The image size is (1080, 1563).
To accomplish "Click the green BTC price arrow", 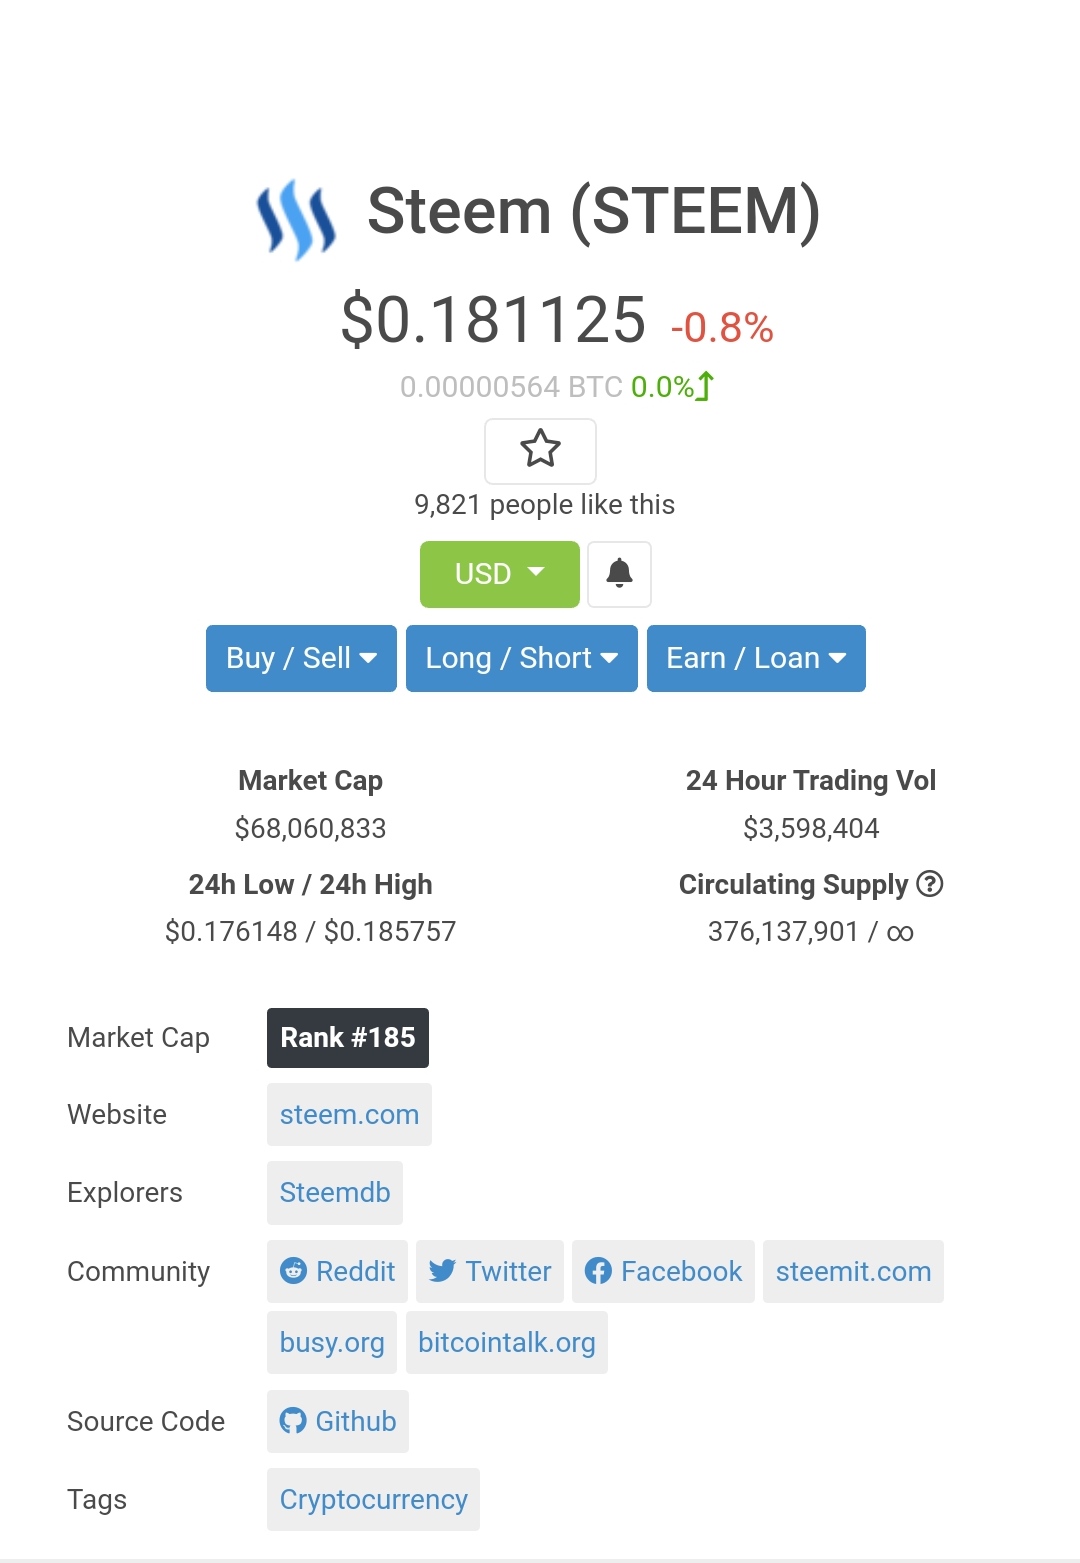I will pos(706,386).
